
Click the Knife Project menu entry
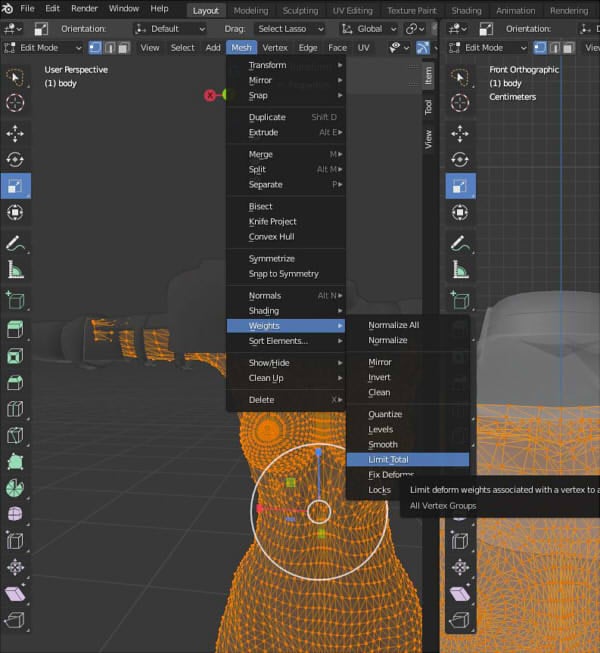coord(286,222)
